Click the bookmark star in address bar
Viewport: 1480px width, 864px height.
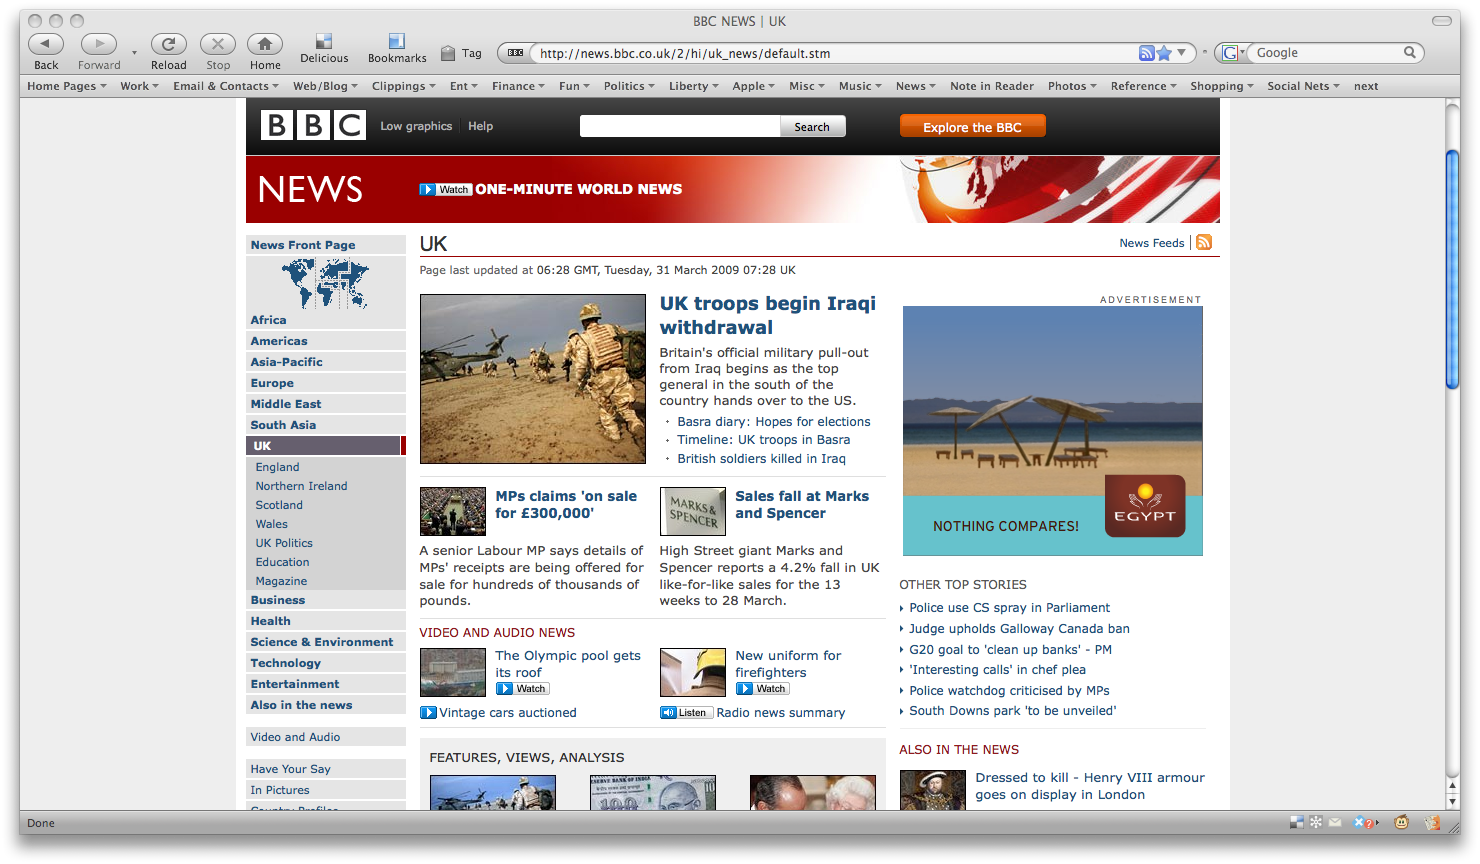tap(1164, 53)
